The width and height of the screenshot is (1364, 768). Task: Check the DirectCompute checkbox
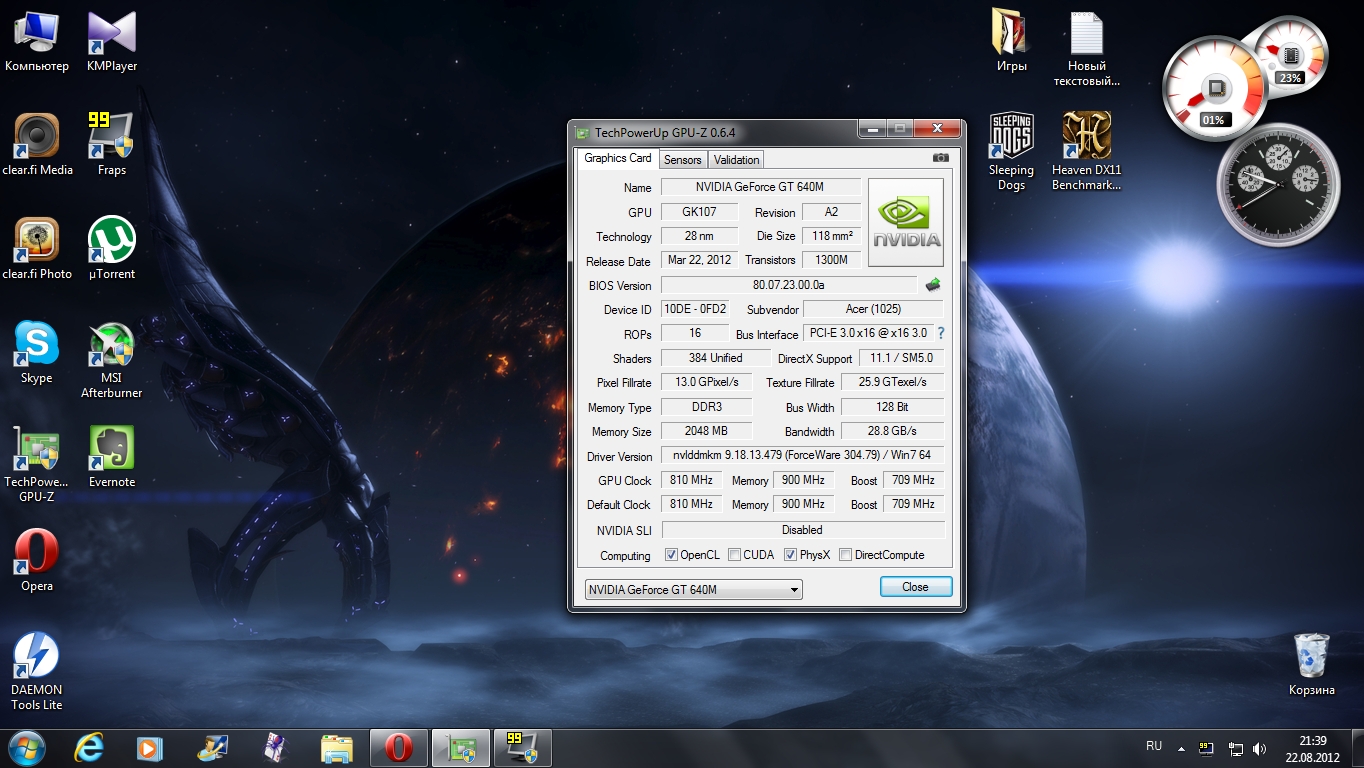pyautogui.click(x=845, y=555)
